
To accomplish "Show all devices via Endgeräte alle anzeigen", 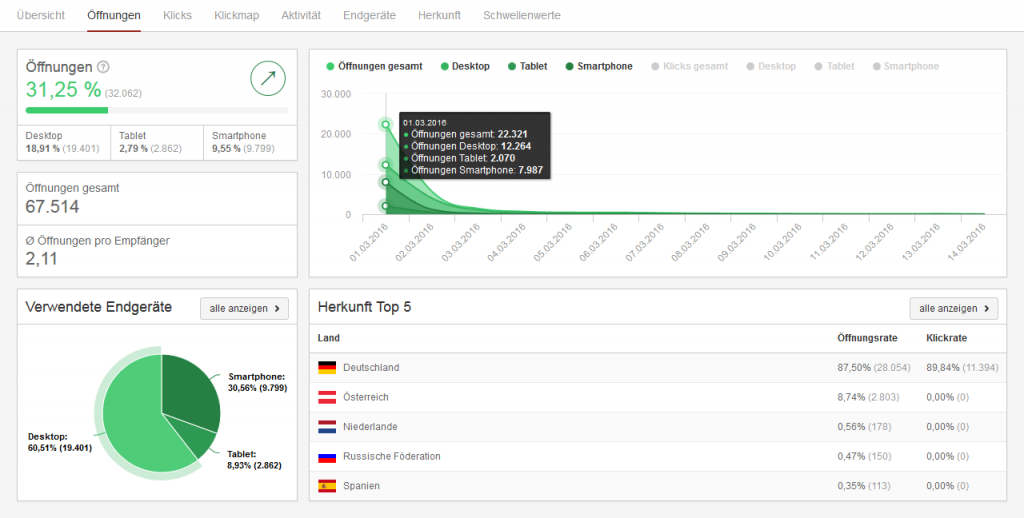I will pyautogui.click(x=244, y=308).
